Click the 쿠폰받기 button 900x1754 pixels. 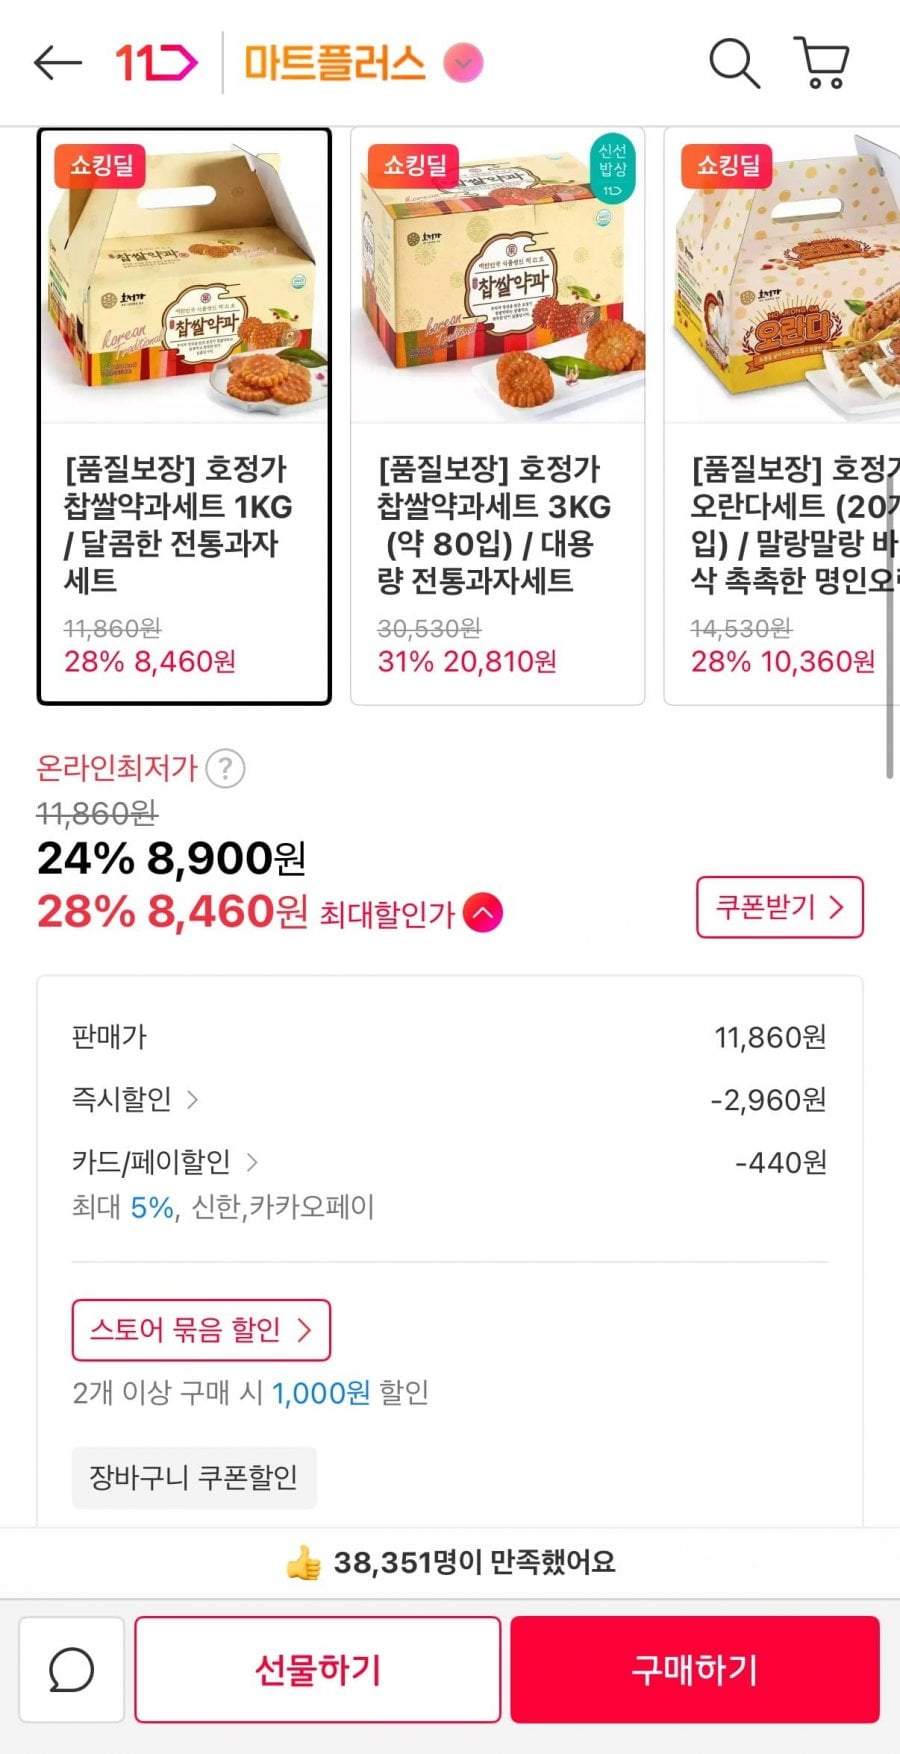(x=779, y=907)
